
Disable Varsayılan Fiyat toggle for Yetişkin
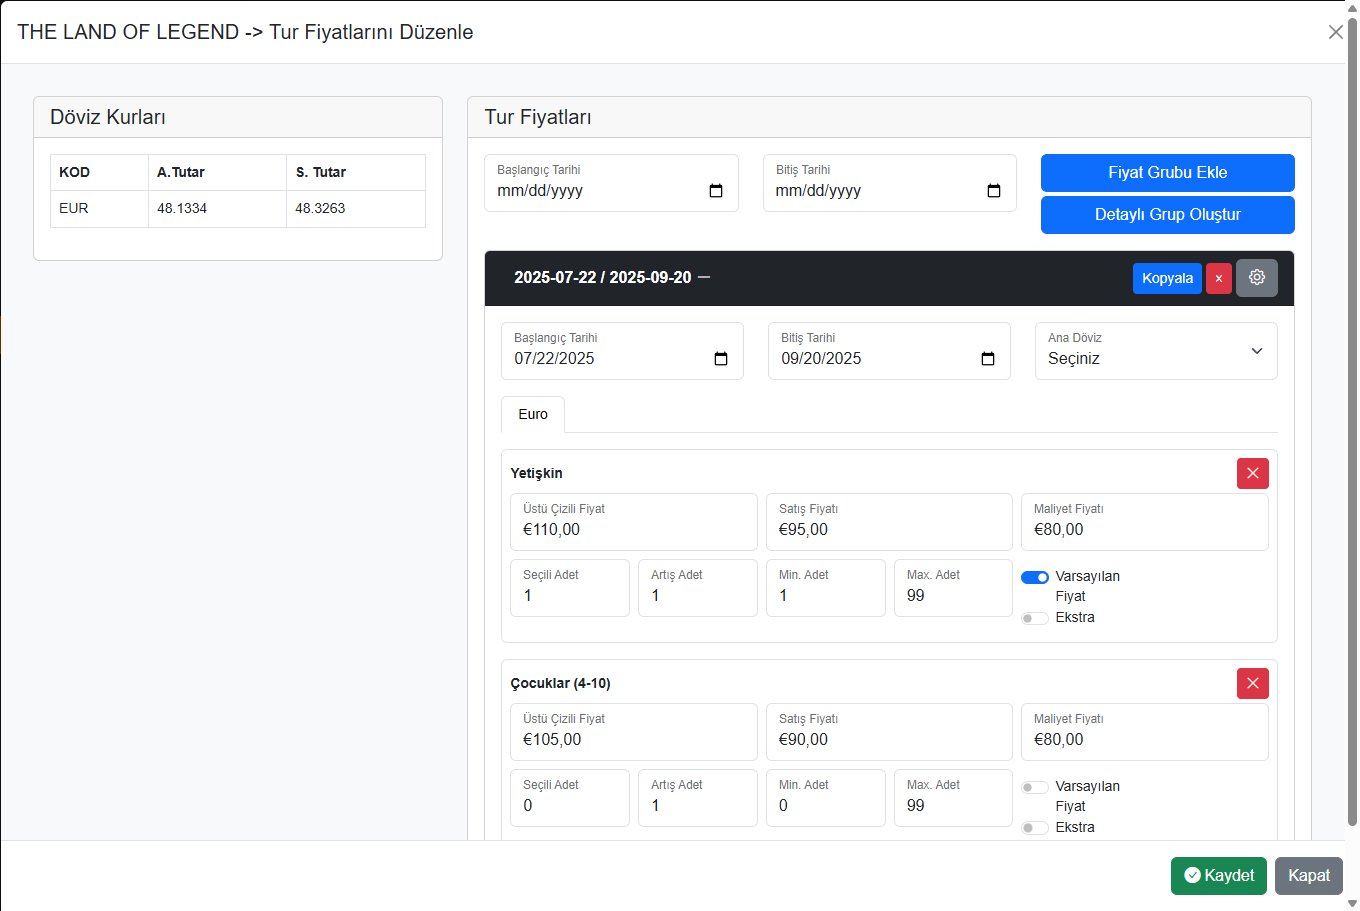pos(1035,577)
